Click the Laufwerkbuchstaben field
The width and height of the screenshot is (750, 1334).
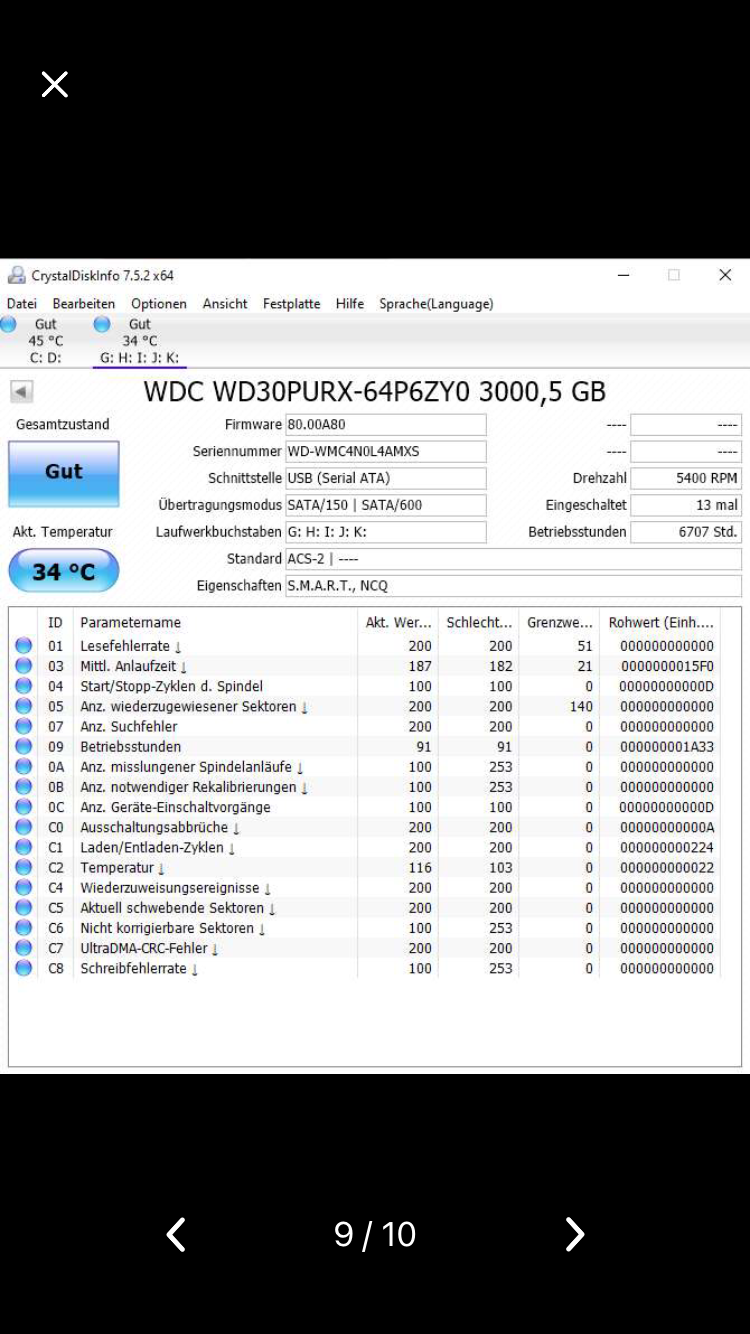[x=386, y=532]
